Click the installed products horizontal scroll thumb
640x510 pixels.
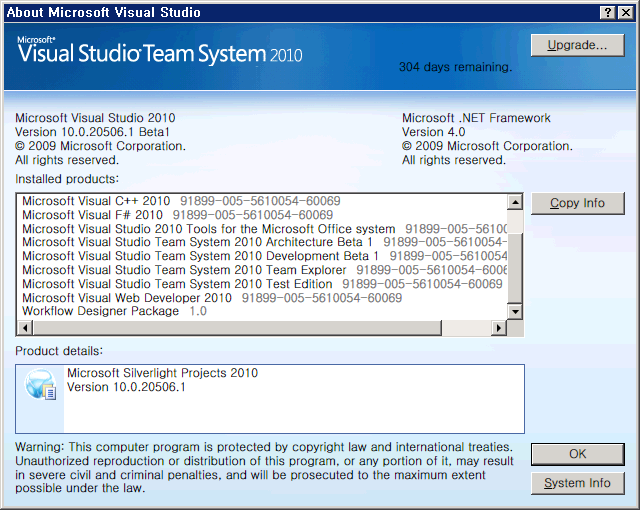(x=238, y=328)
